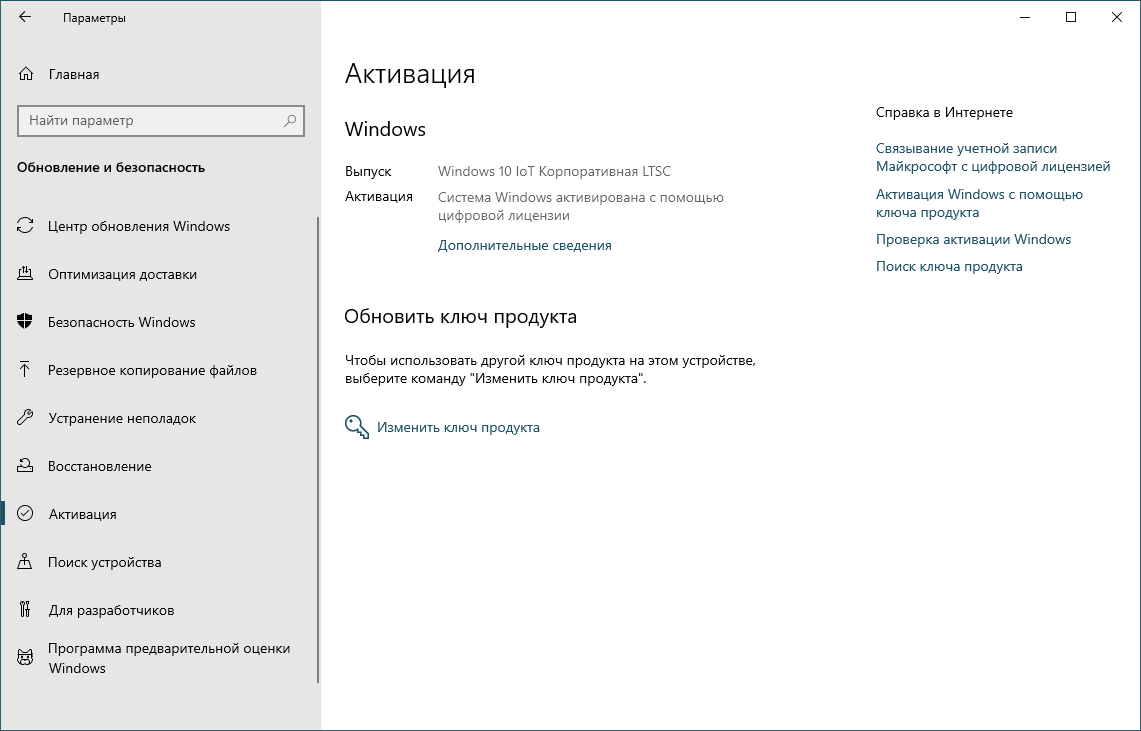Image resolution: width=1141 pixels, height=731 pixels.
Task: Click the Восстановление icon
Action: coord(25,466)
